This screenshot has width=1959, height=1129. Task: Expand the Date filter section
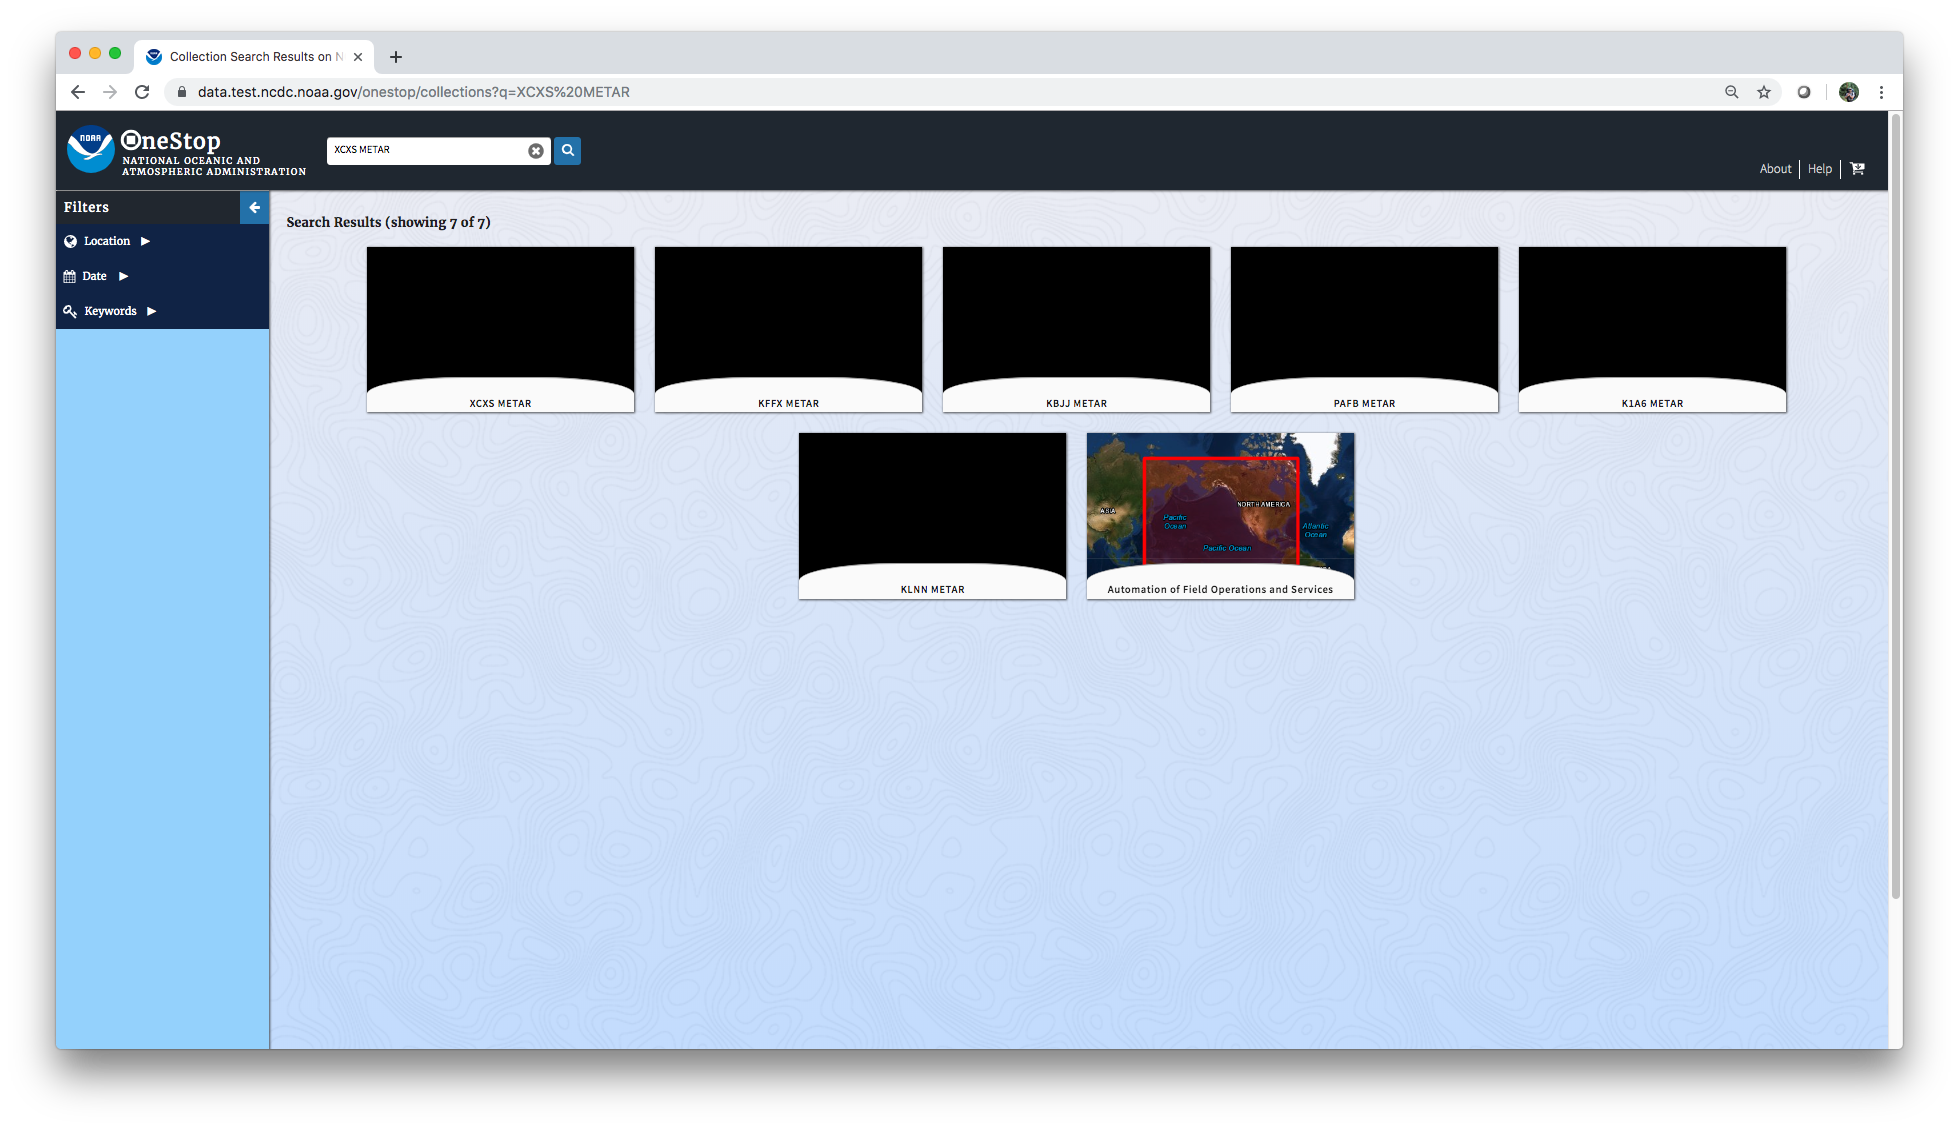[123, 276]
